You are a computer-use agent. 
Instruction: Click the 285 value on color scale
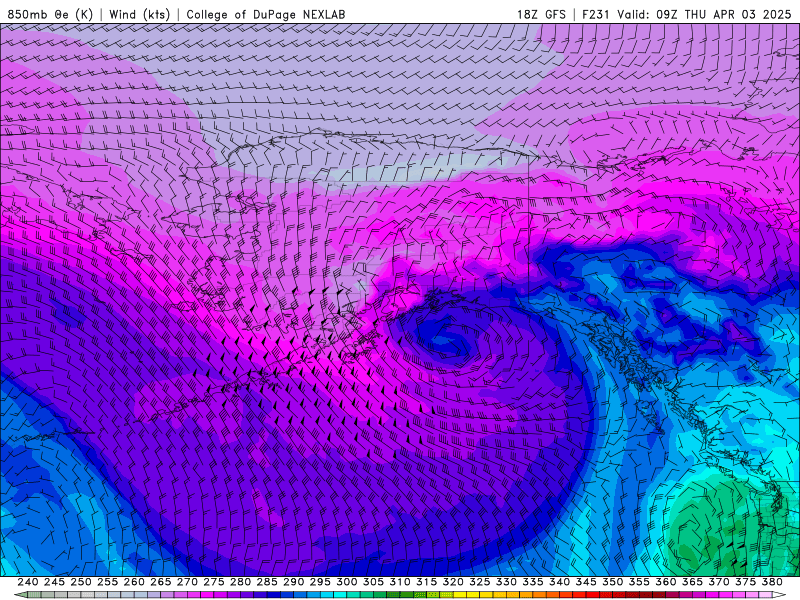[267, 582]
